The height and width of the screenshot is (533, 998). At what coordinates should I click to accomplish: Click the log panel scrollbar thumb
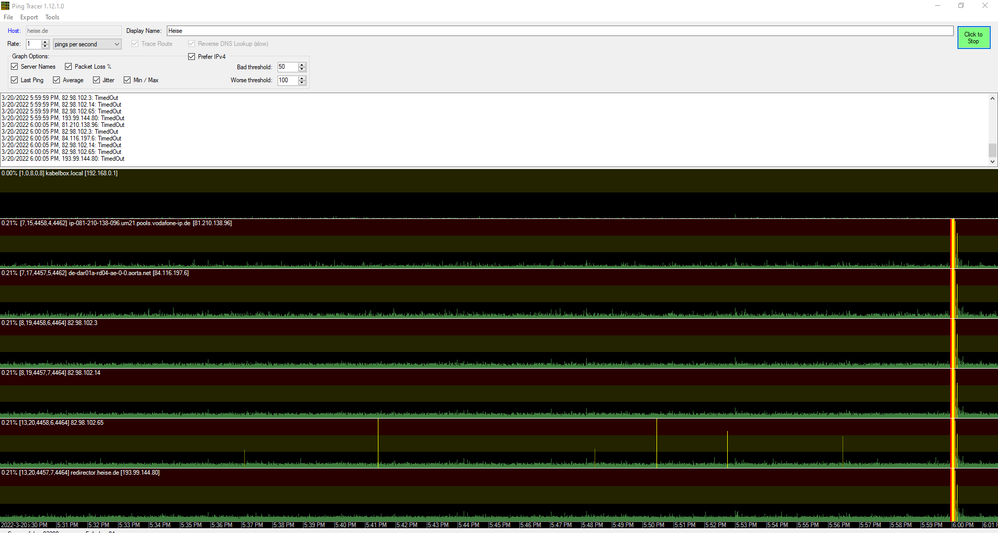coord(992,150)
